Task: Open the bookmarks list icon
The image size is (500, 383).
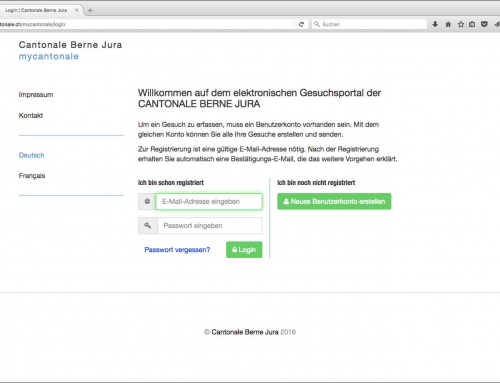Action: point(472,24)
